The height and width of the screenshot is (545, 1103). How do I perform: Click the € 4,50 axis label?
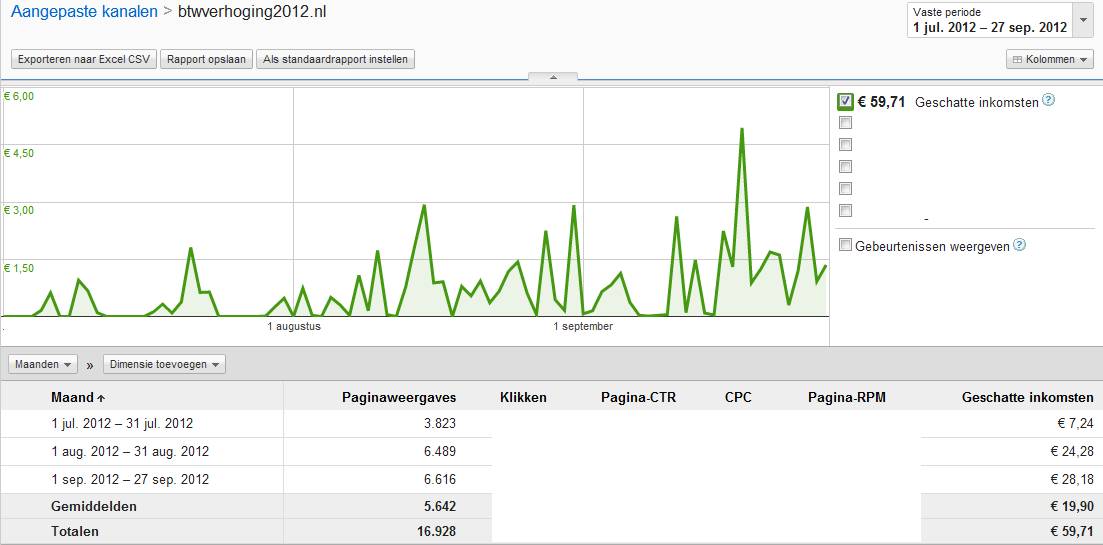point(19,153)
